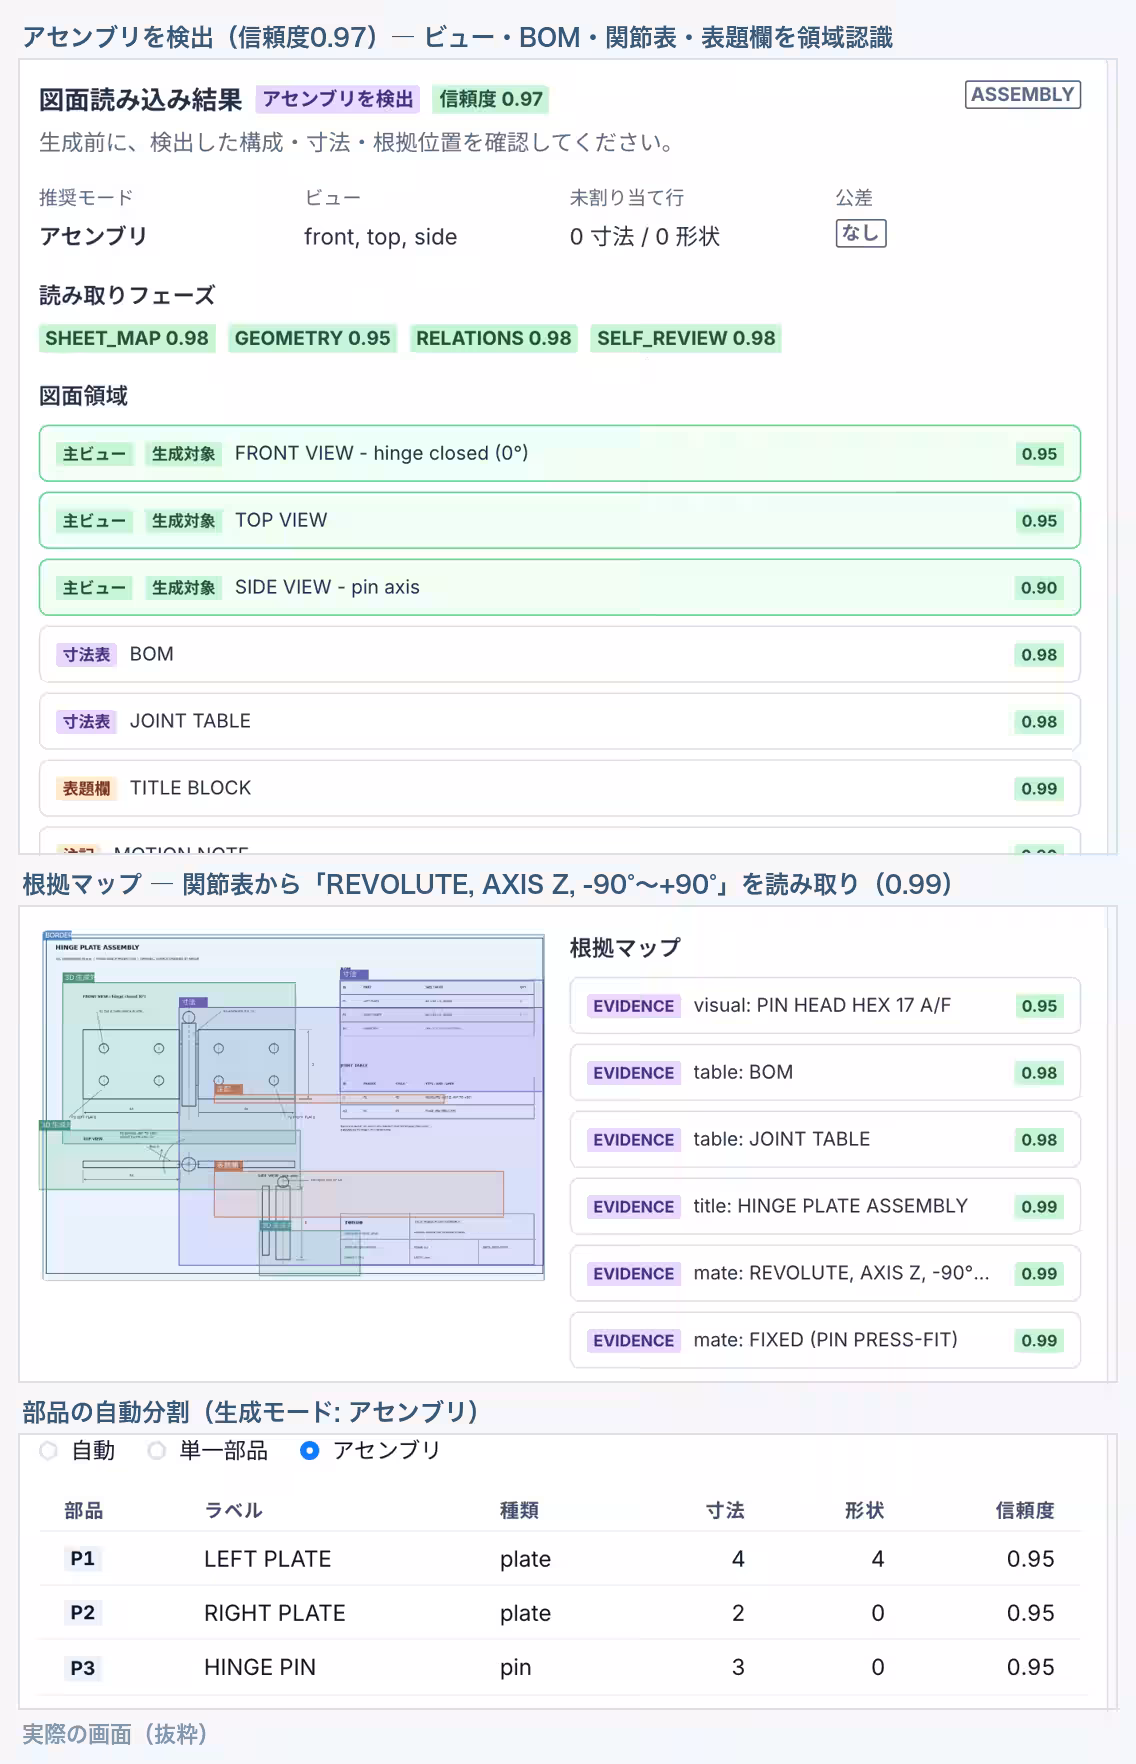Click the 根拠マップ panel heading
This screenshot has height=1764, width=1136.
pyautogui.click(x=625, y=948)
